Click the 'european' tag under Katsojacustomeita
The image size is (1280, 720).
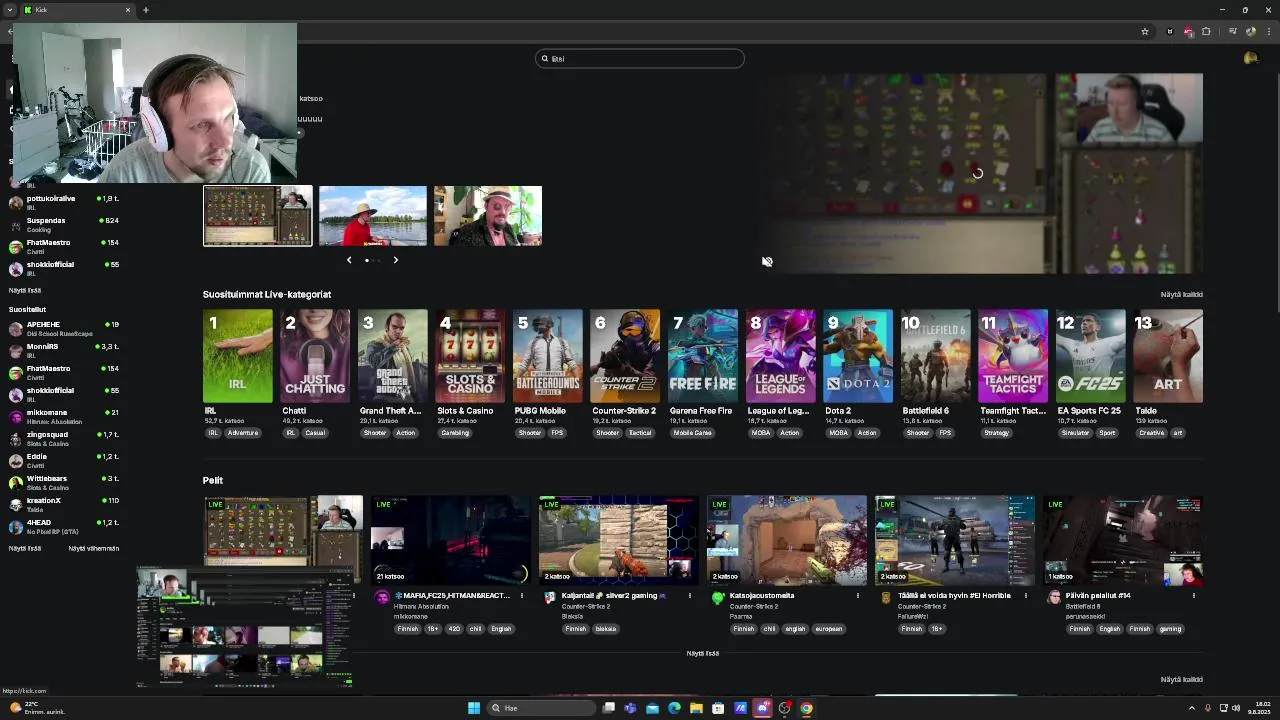click(829, 629)
